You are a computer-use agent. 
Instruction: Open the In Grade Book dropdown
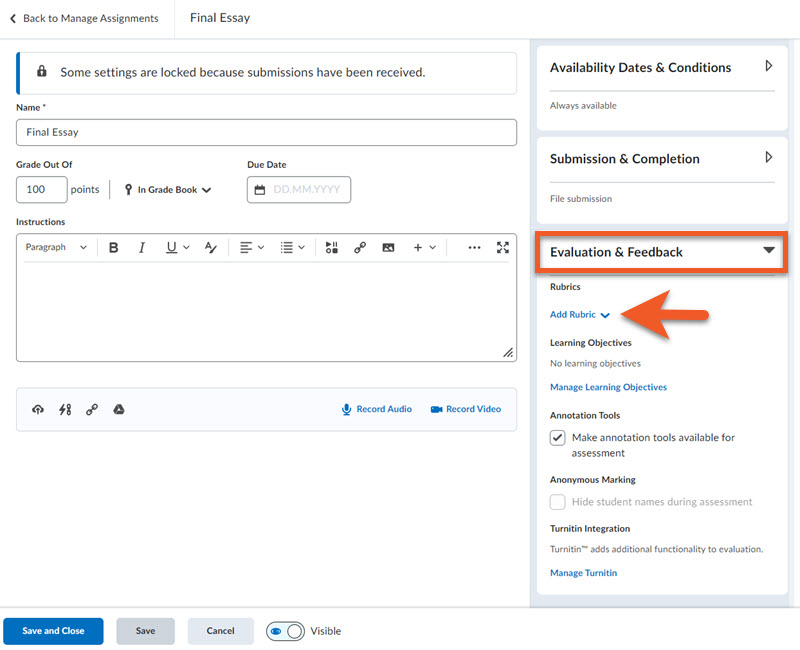168,190
